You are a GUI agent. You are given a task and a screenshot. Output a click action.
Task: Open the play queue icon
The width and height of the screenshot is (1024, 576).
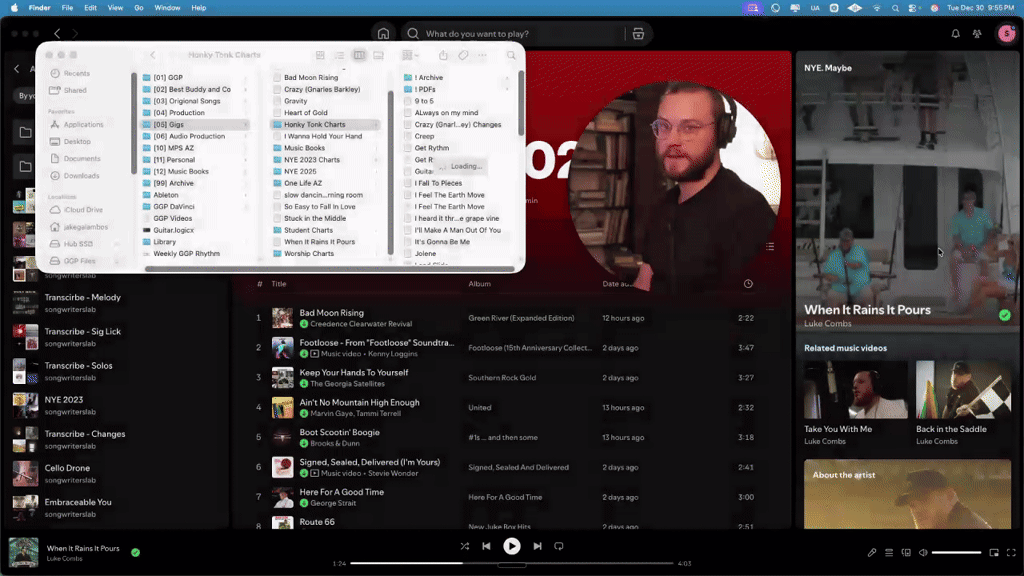889,552
